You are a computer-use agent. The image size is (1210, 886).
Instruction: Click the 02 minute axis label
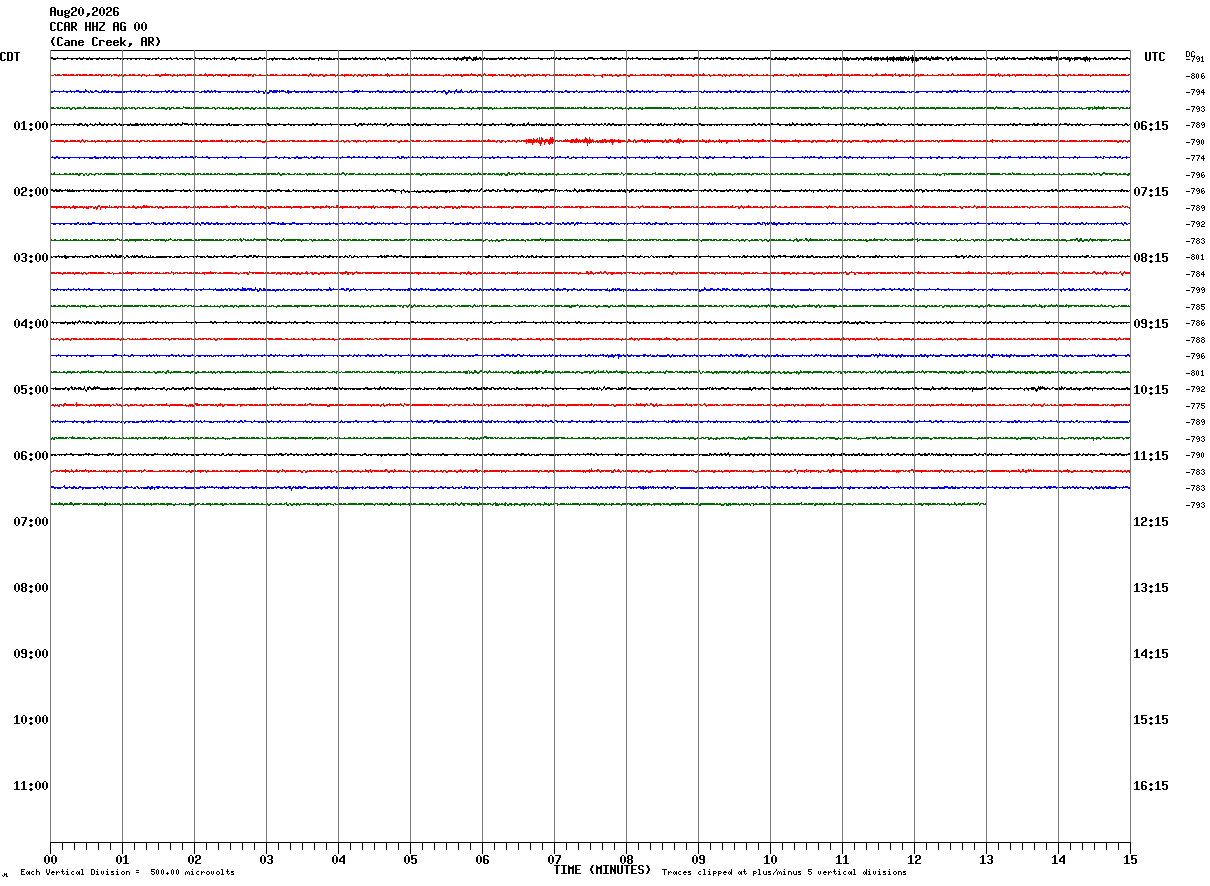tap(194, 860)
